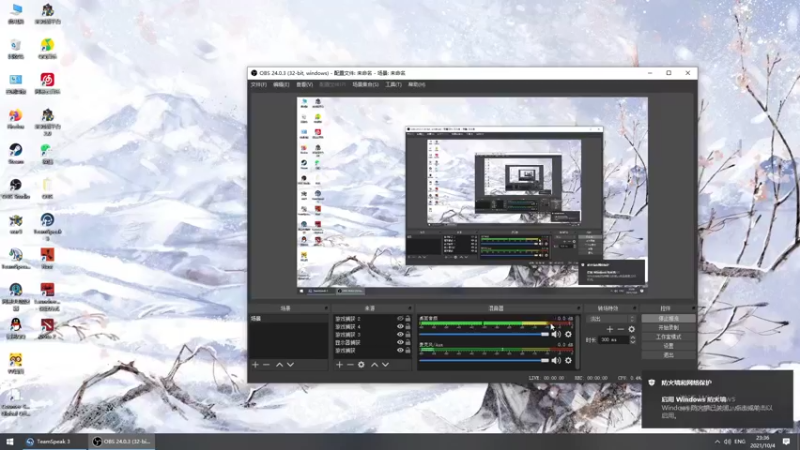The image size is (800, 450).
Task: Click the 桌面音频 volume slider
Action: 484,334
